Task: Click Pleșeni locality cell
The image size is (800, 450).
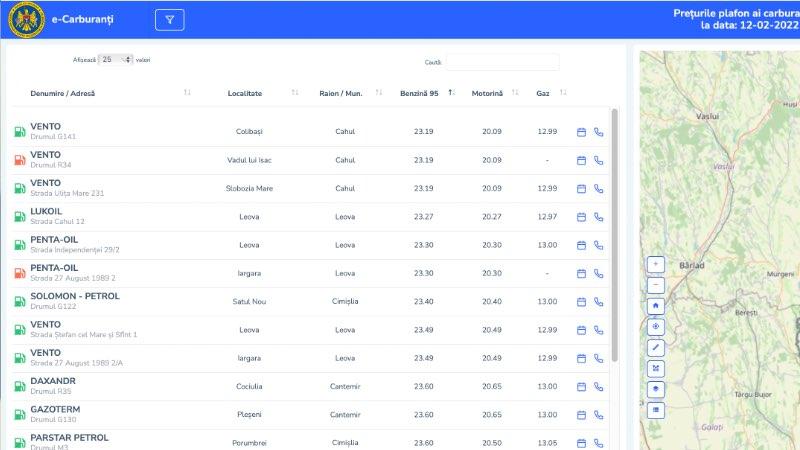Action: pos(249,415)
